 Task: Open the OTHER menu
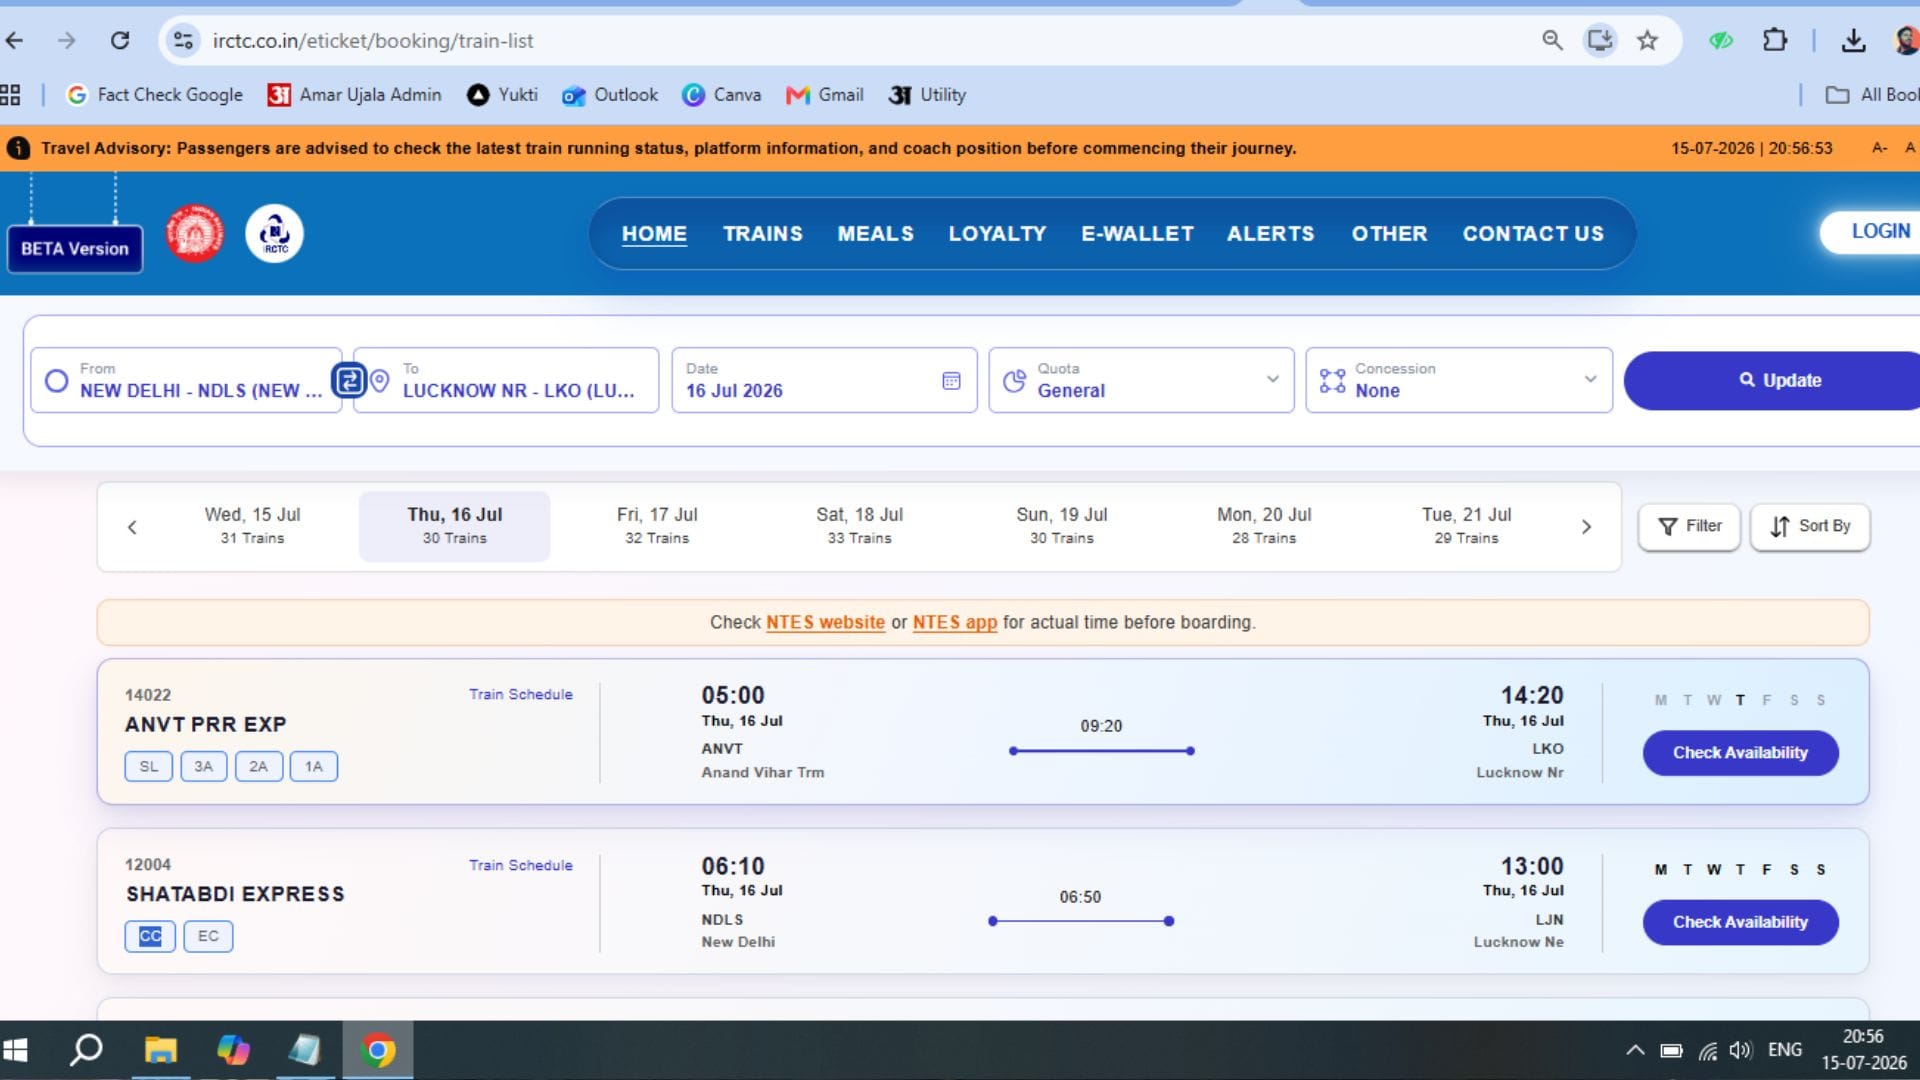(x=1390, y=233)
